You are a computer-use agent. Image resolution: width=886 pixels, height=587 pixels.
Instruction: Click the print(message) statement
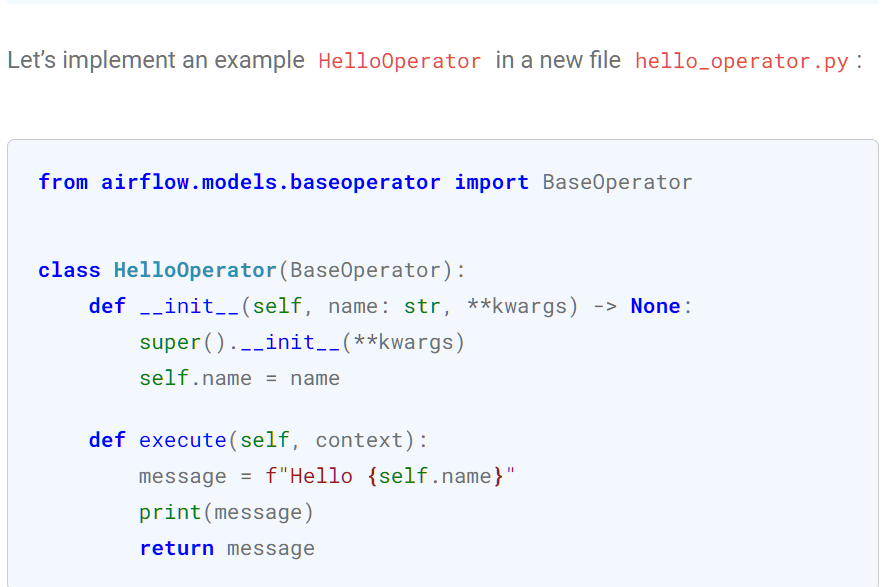[x=226, y=512]
